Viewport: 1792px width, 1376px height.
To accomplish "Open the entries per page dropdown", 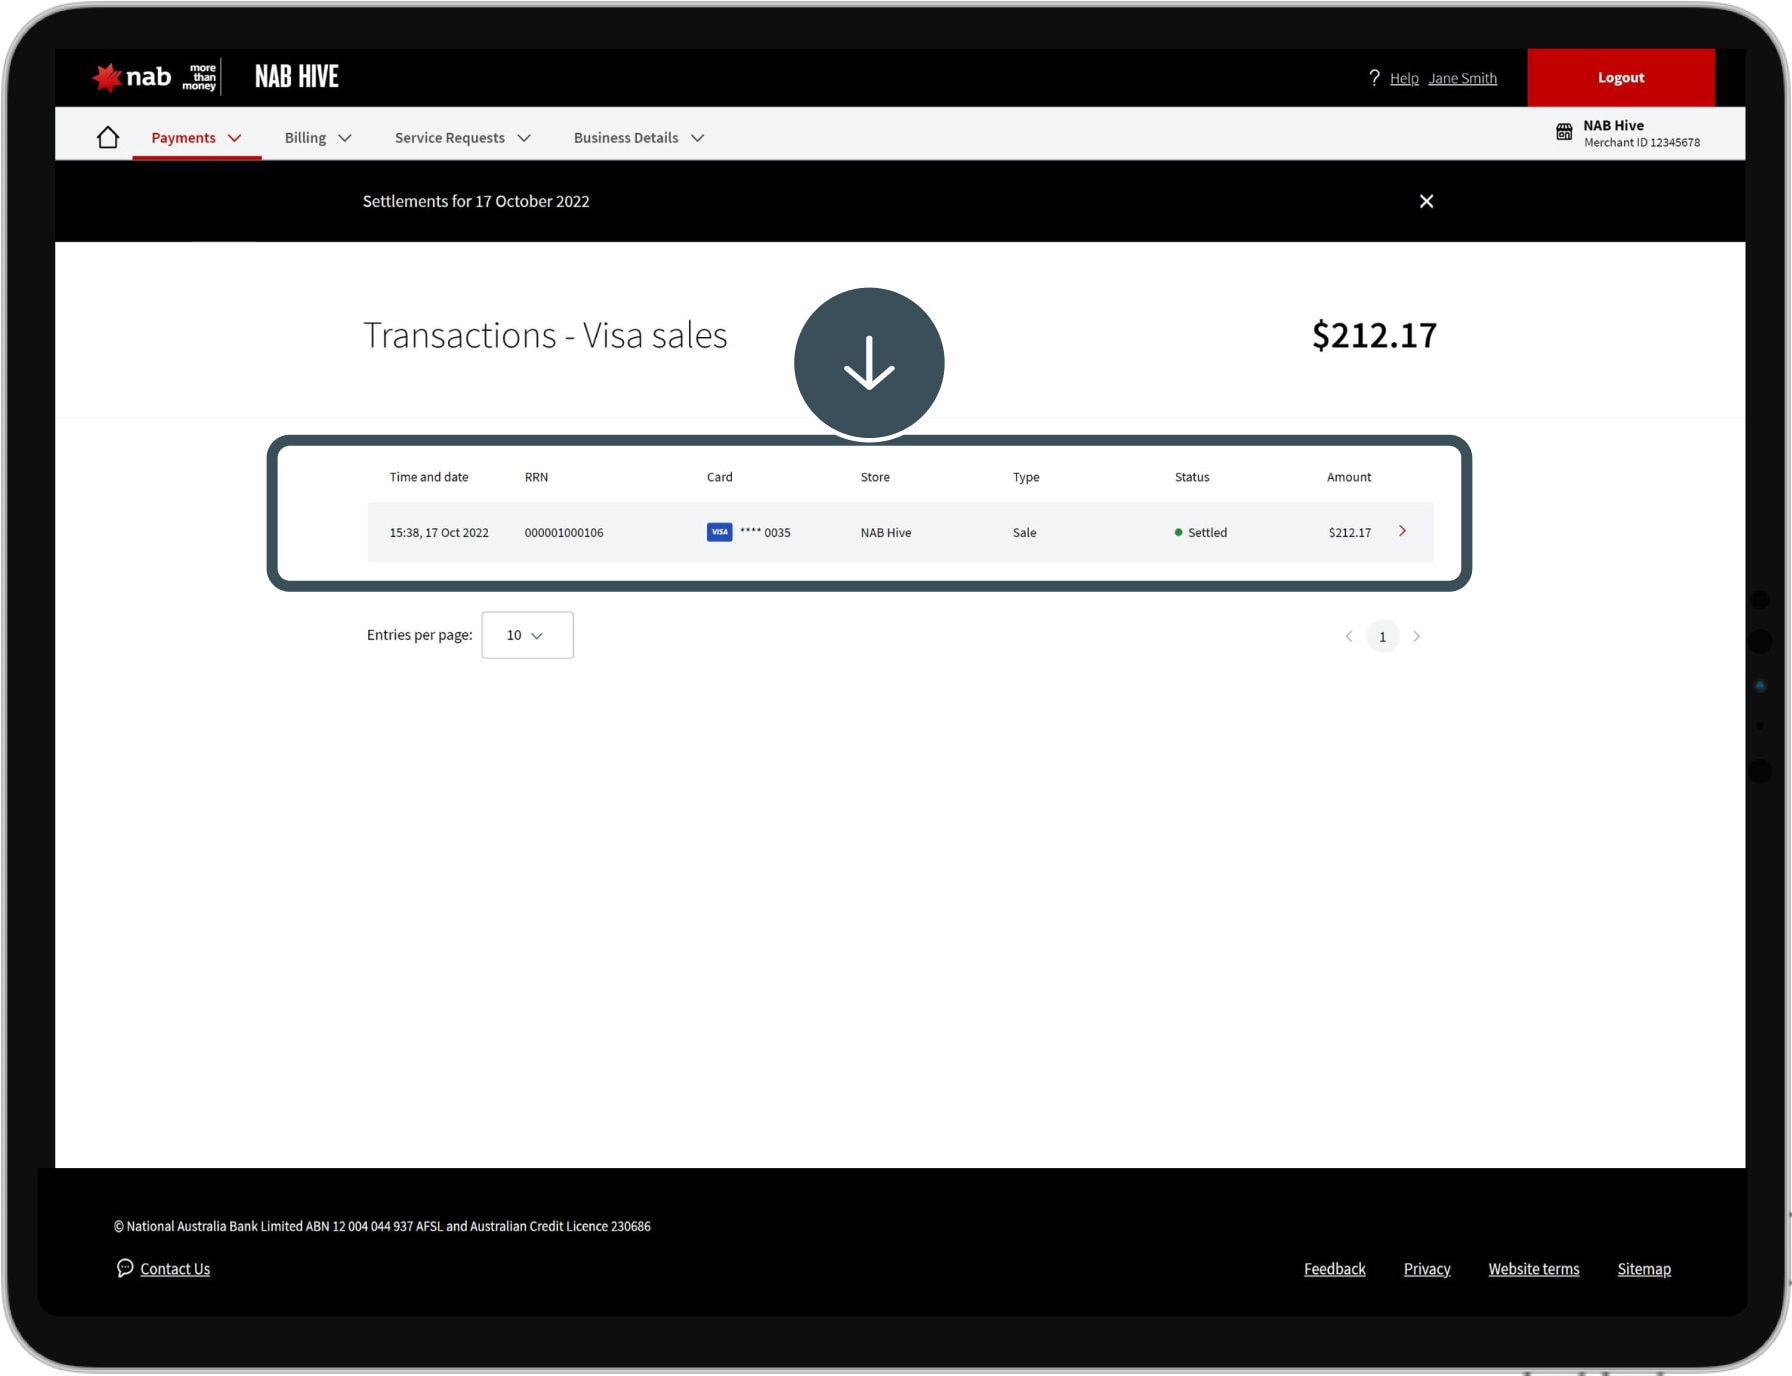I will (527, 635).
